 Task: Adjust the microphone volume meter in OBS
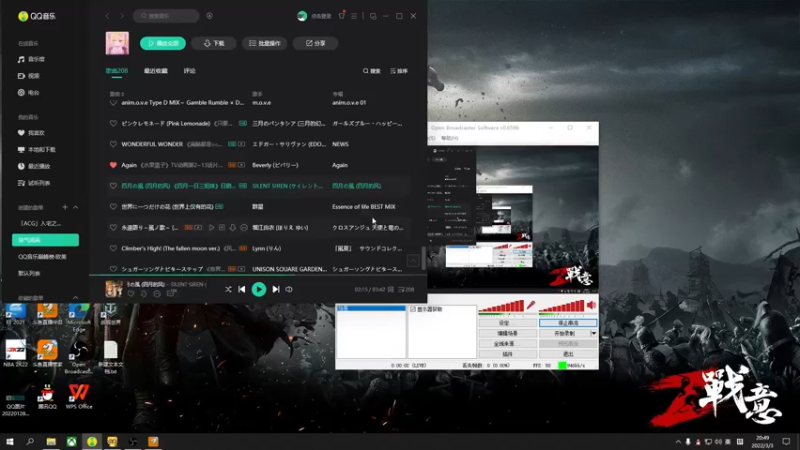502,306
